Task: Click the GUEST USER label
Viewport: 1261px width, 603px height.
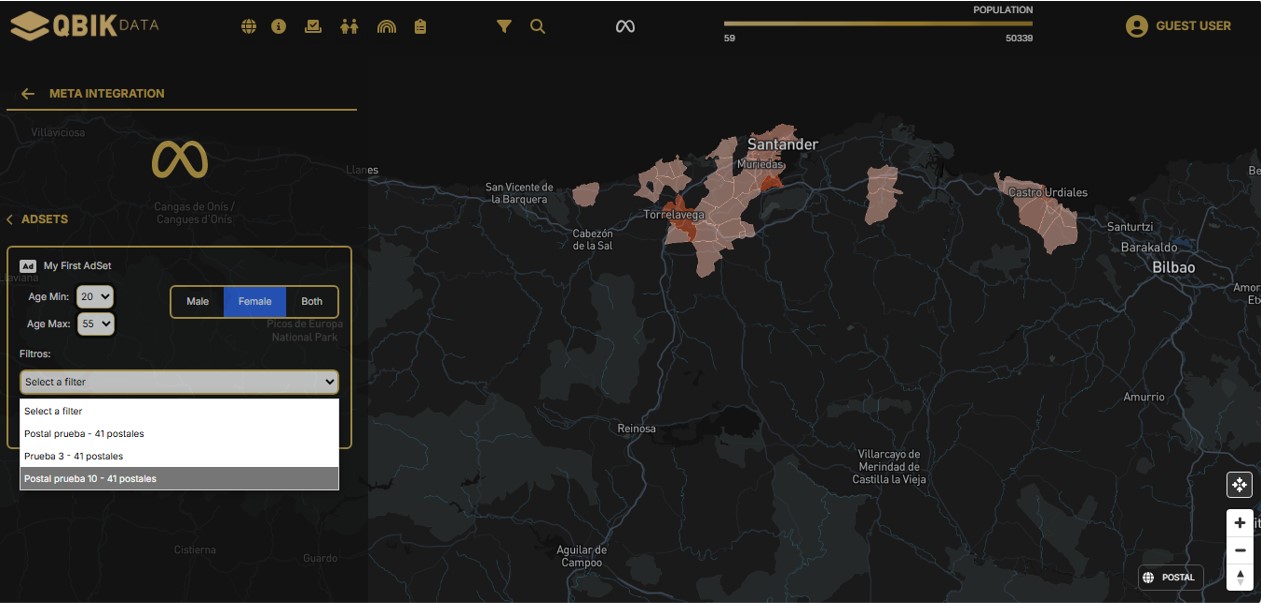Action: pyautogui.click(x=1193, y=26)
